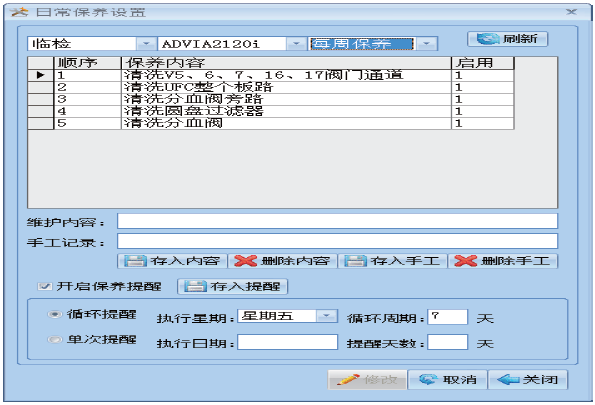Expand the ADVIA2120i instrument dropdown
595x405 pixels.
296,44
